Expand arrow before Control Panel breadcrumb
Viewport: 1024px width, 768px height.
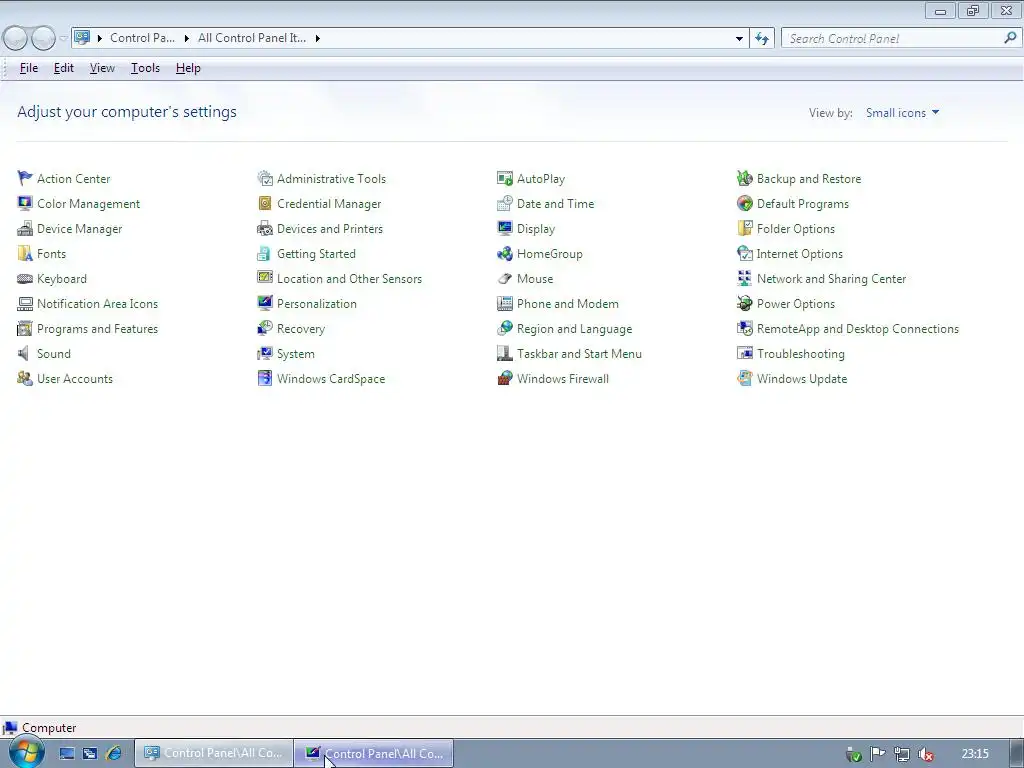(99, 39)
